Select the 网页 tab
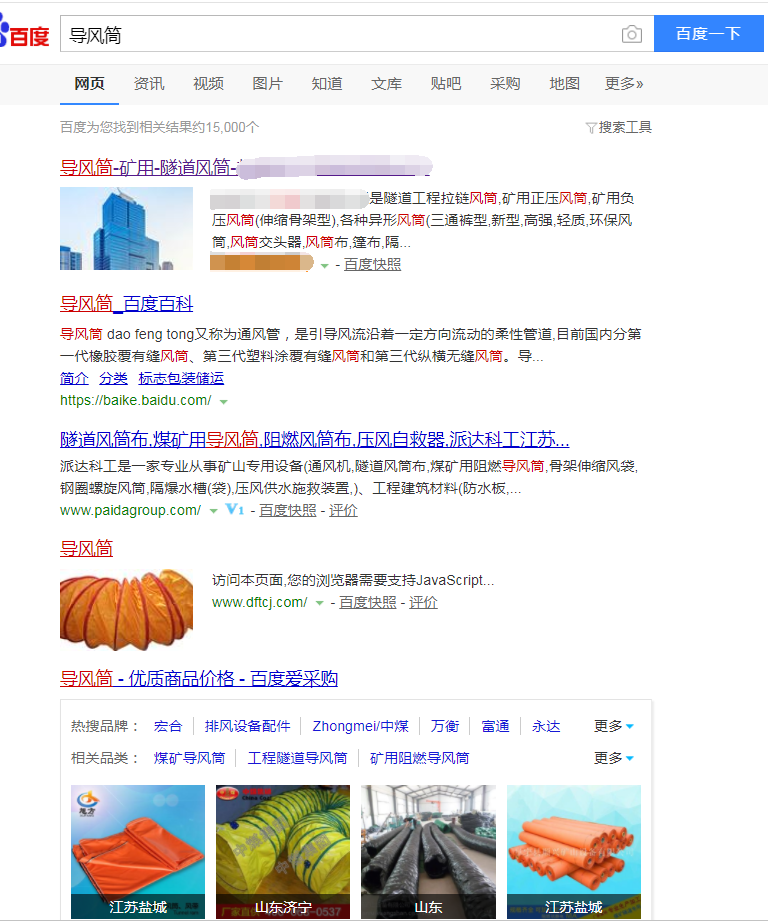This screenshot has height=922, width=768. [x=89, y=83]
